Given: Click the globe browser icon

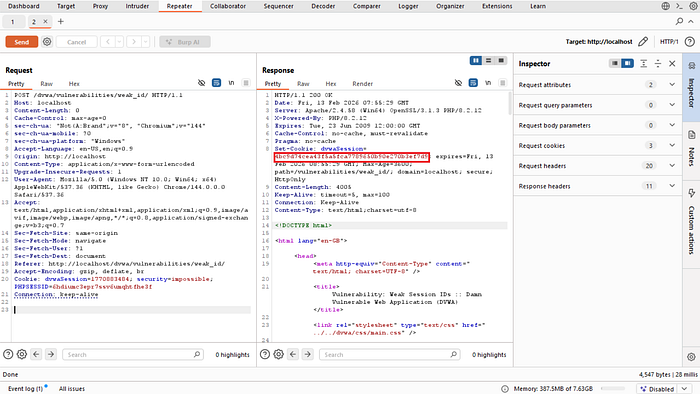Looking at the screenshot, I should pos(666,6).
